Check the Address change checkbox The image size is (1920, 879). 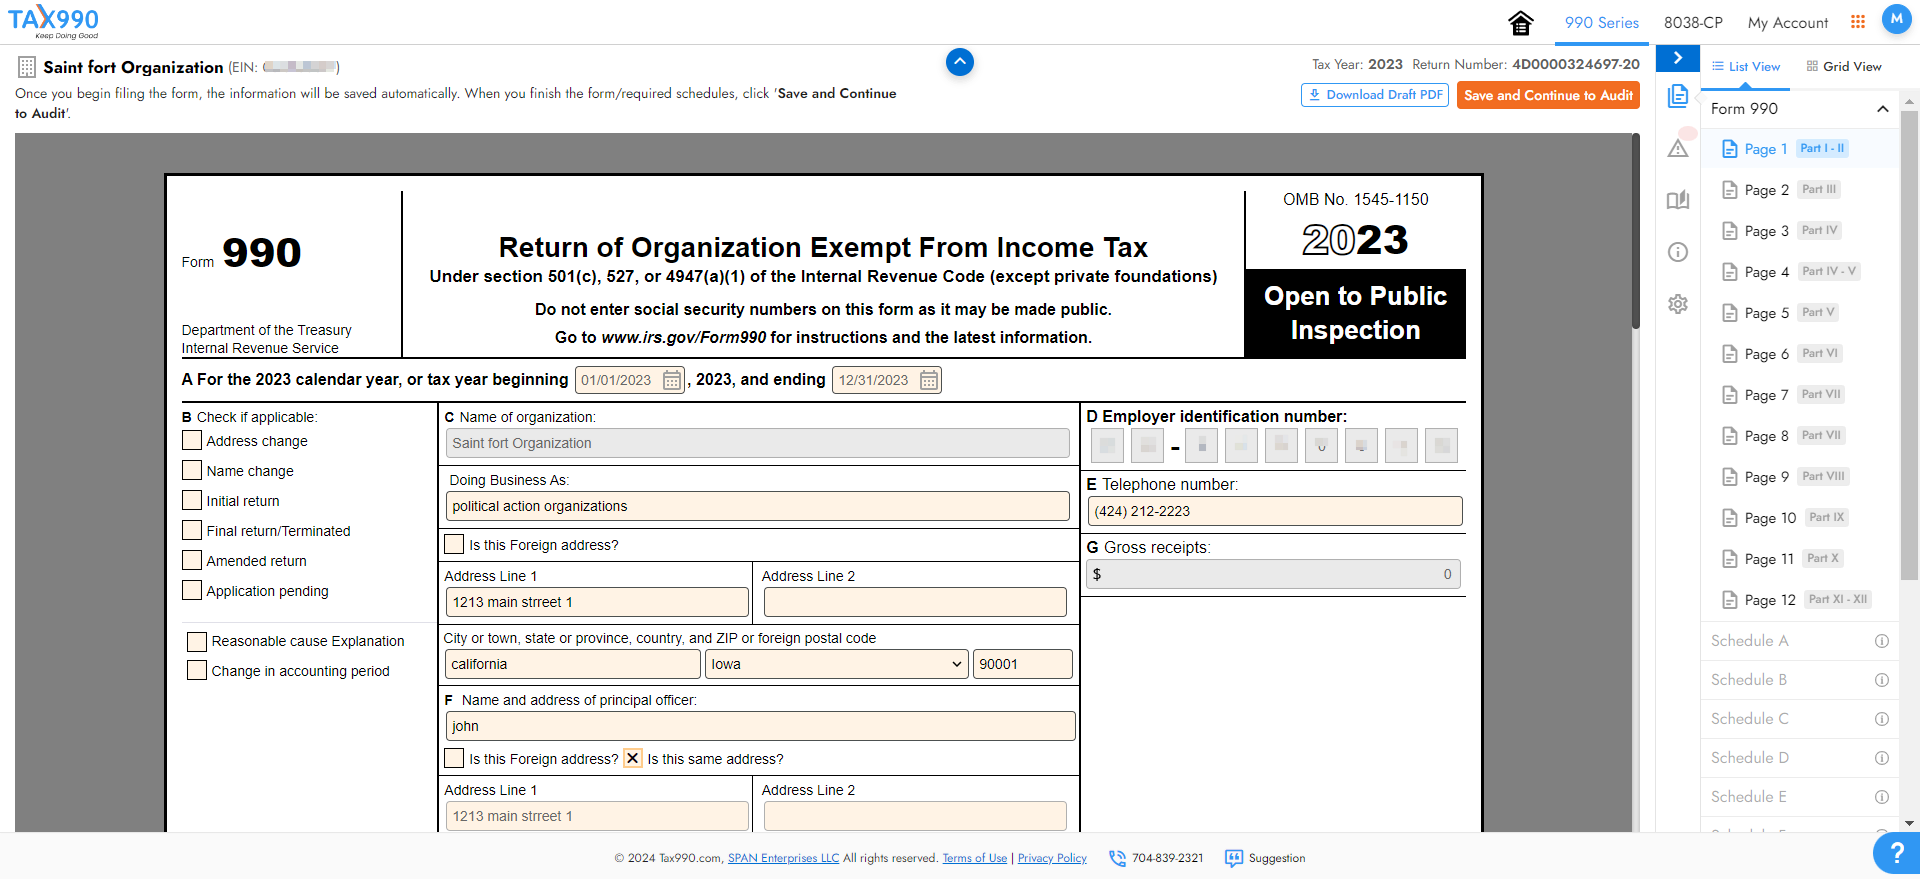coord(192,440)
